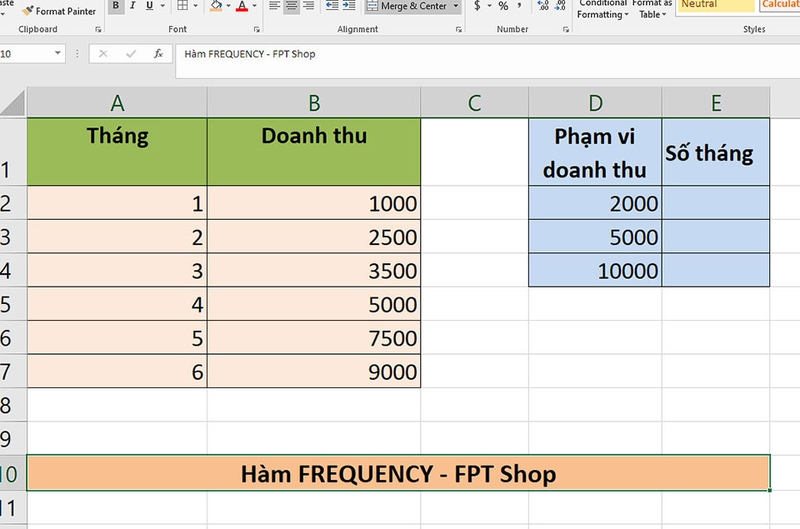Select row 8 header
Screen dimensions: 800x529
pyautogui.click(x=13, y=406)
